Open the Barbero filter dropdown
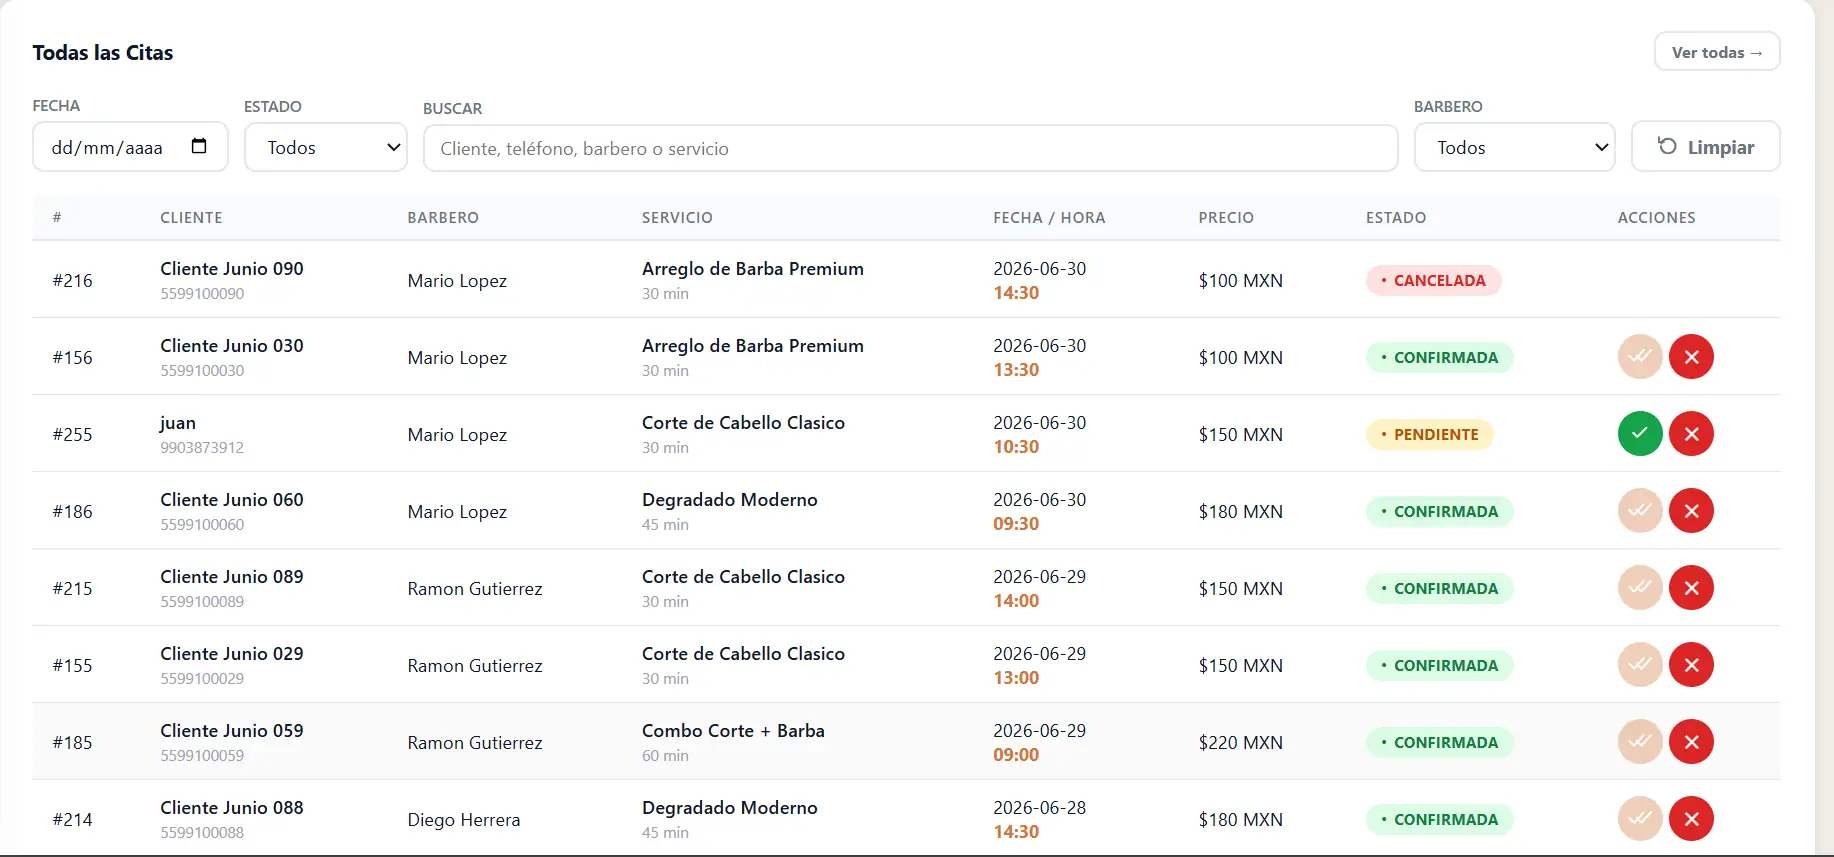The image size is (1834, 857). coord(1514,147)
